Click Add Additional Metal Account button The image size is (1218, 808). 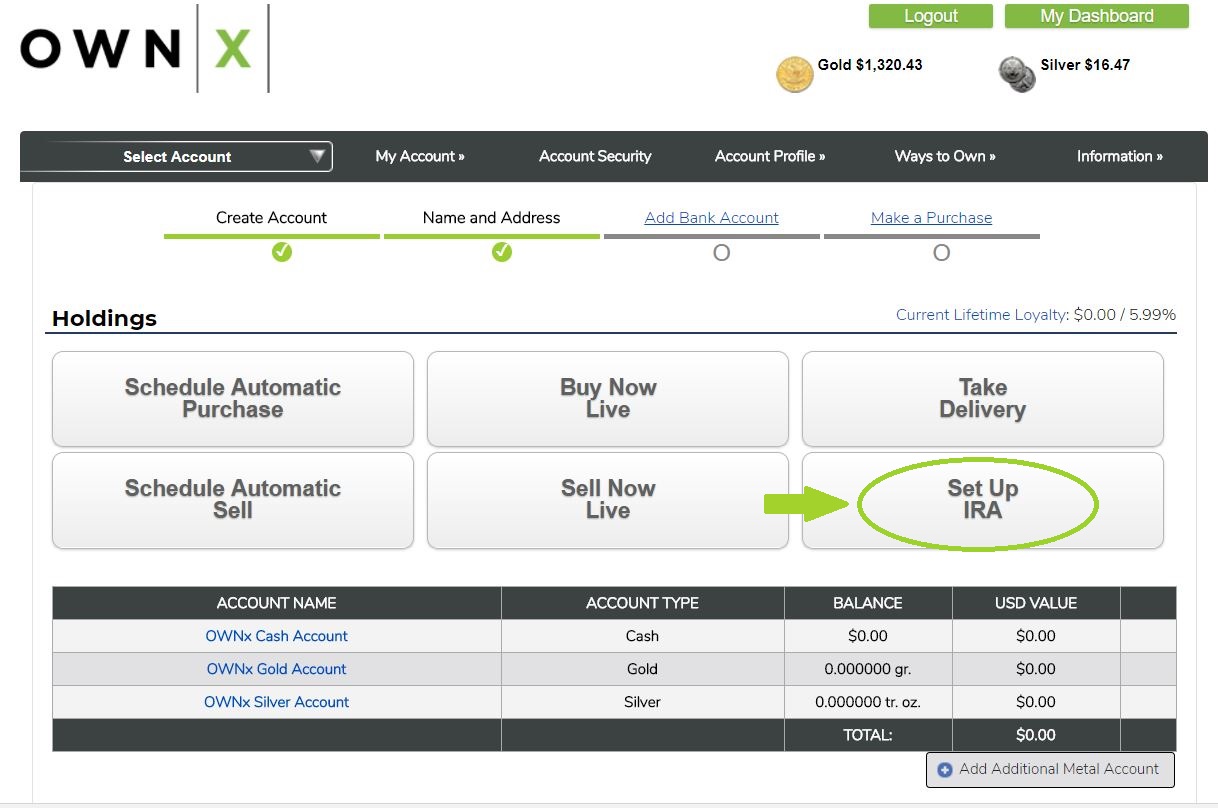tap(1050, 770)
